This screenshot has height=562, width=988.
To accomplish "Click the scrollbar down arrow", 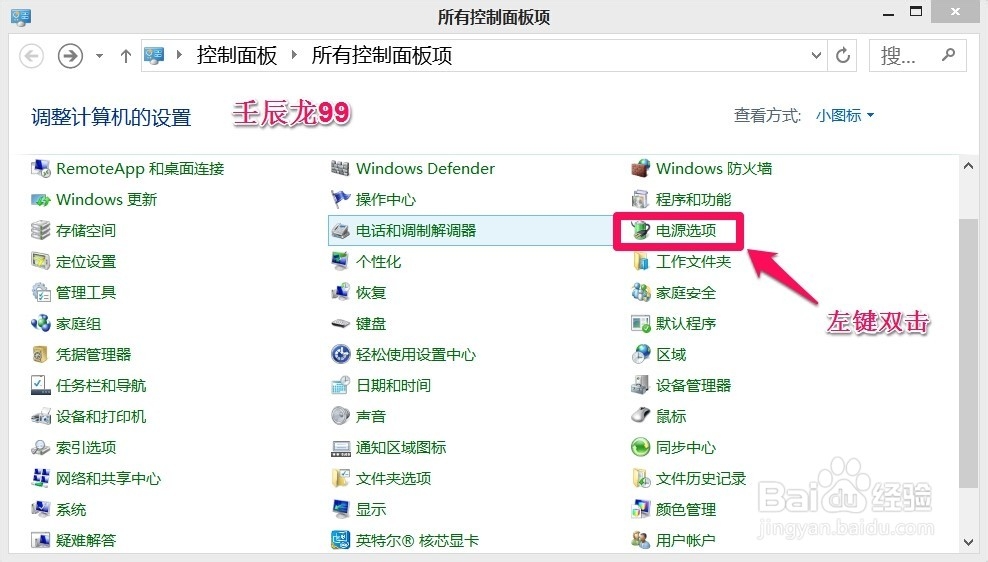I will point(968,542).
